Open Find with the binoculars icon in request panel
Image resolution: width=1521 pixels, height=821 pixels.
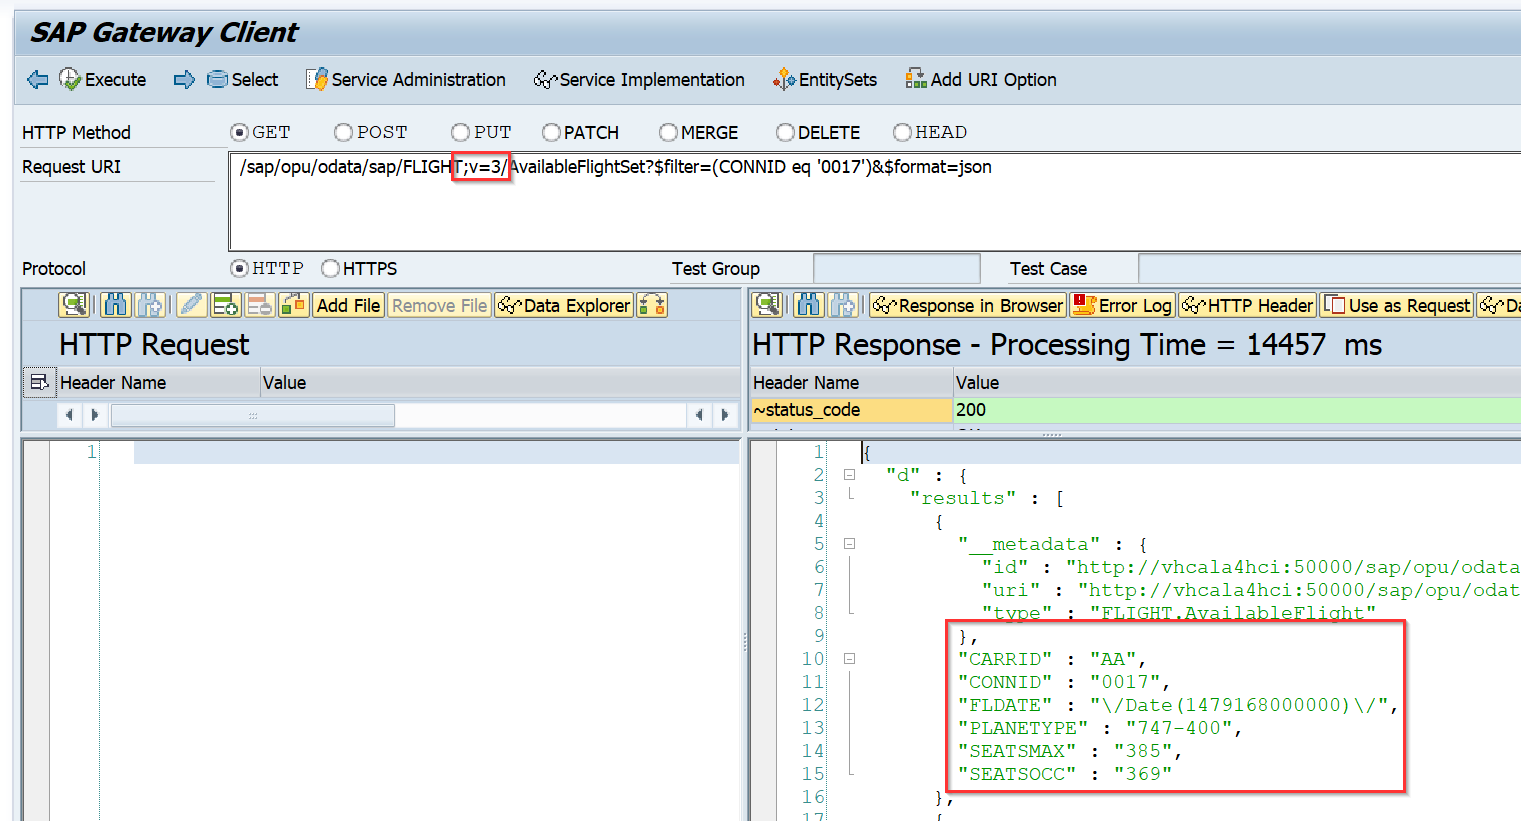[x=115, y=305]
